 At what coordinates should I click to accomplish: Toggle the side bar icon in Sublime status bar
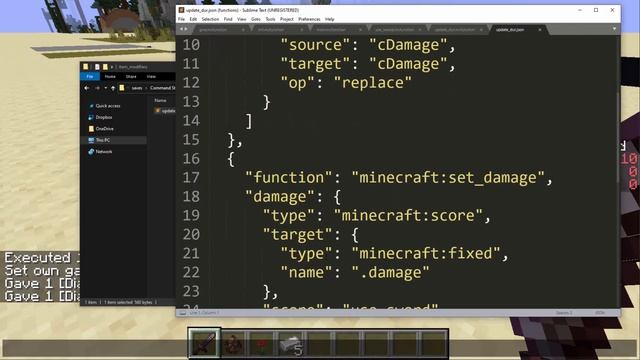[182, 313]
